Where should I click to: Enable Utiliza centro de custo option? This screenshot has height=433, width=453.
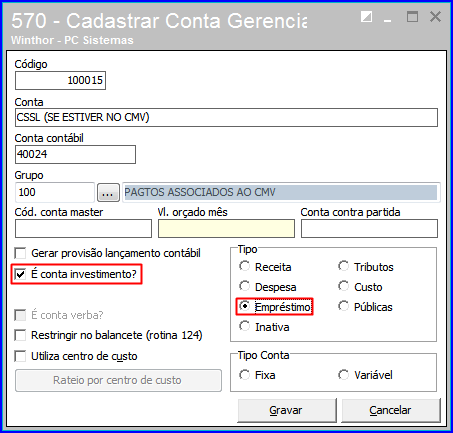[x=20, y=356]
